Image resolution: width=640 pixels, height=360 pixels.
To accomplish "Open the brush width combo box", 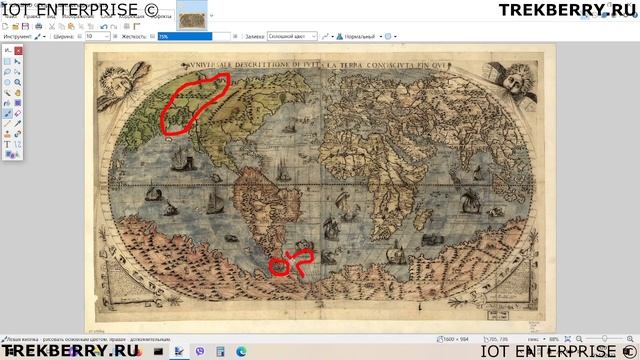I will [x=98, y=36].
